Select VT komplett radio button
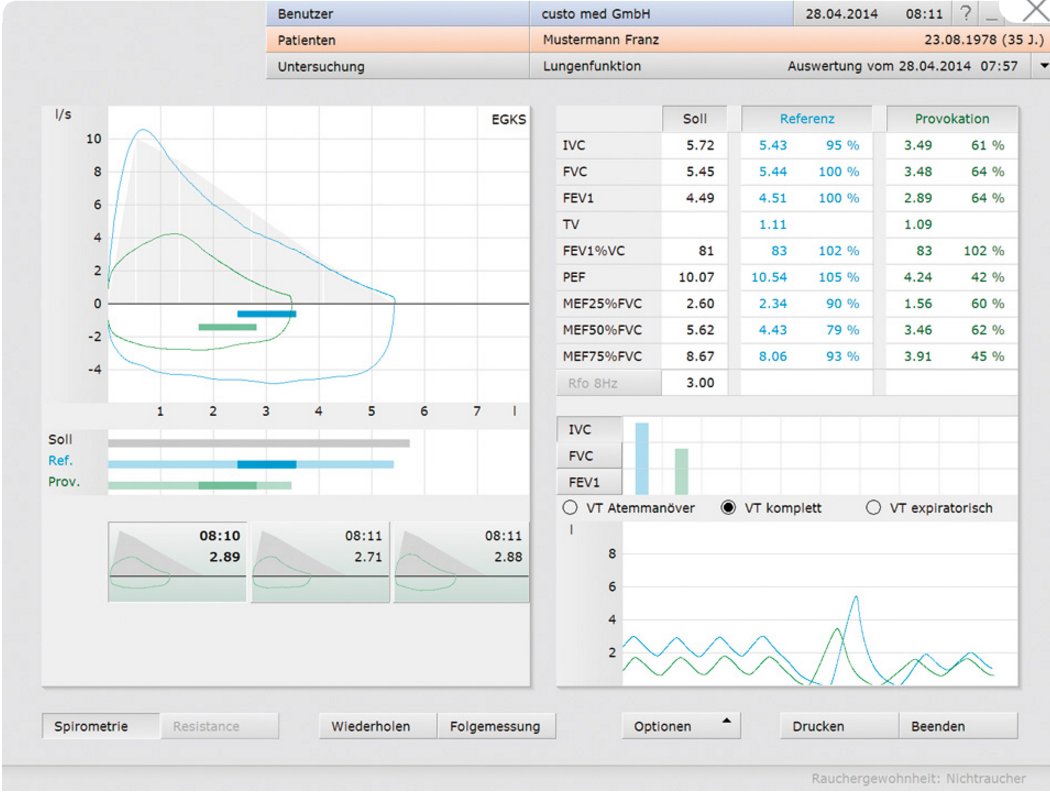 pyautogui.click(x=729, y=508)
